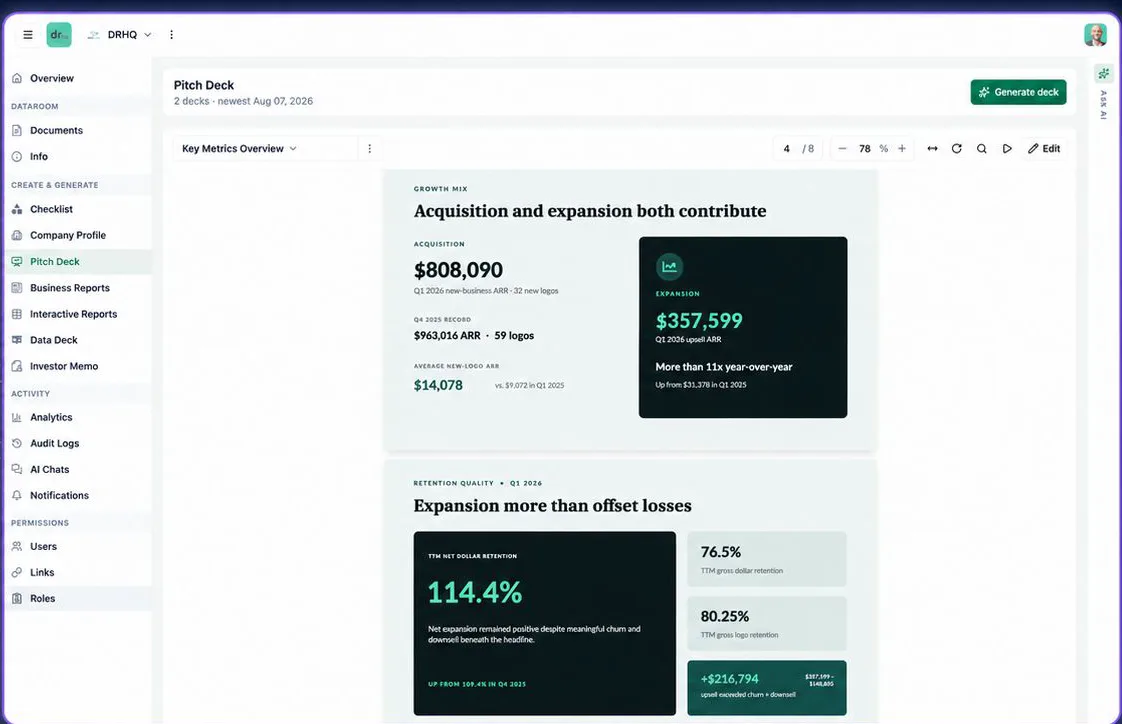Open Links page
The image size is (1122, 724).
coord(77,572)
